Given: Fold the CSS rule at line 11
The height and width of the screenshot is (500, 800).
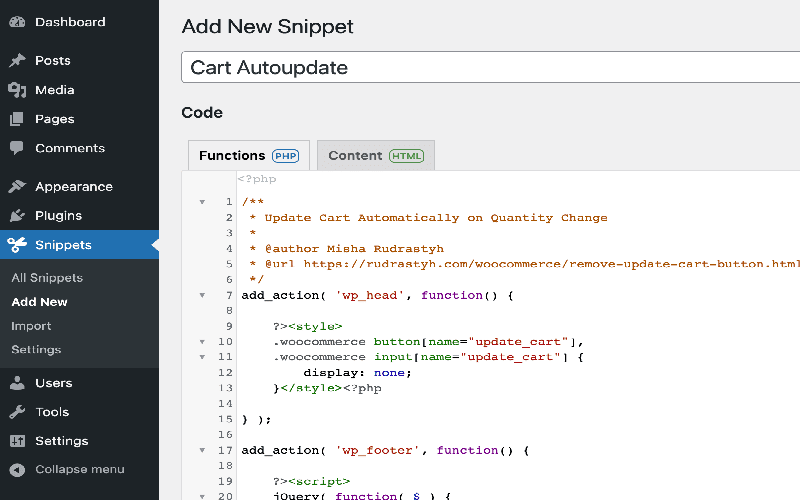Looking at the screenshot, I should pos(202,357).
